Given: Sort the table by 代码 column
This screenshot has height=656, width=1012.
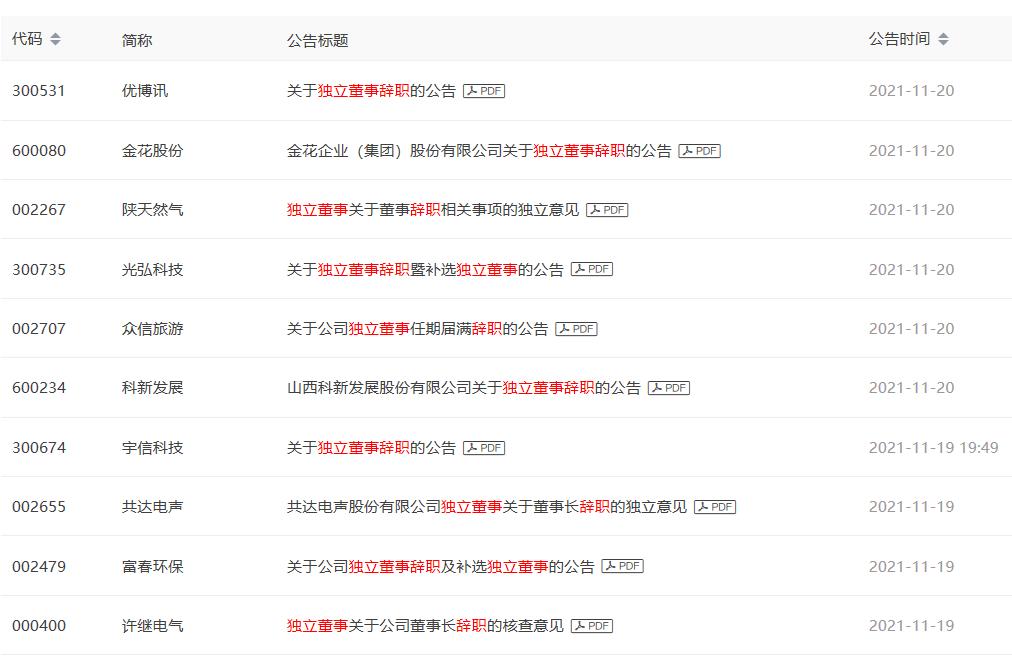Looking at the screenshot, I should [36, 41].
